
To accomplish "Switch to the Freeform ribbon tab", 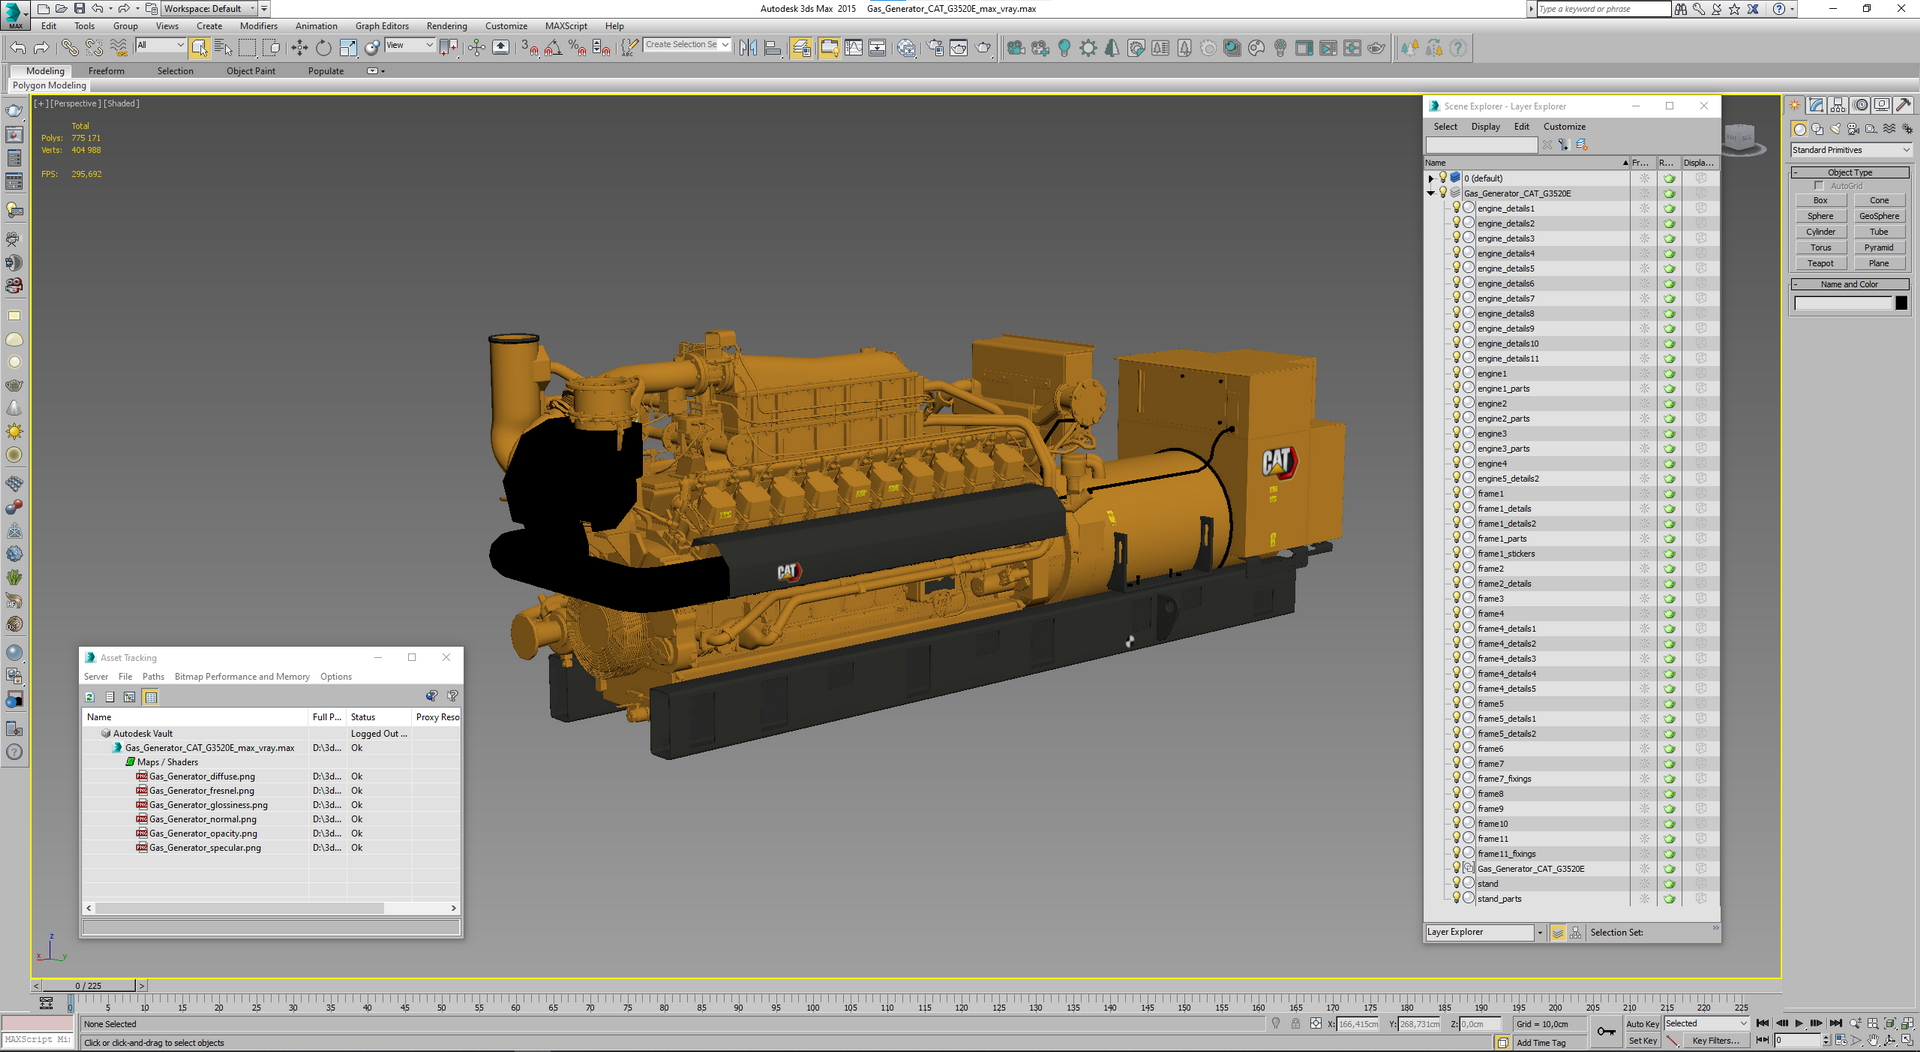I will (x=106, y=71).
